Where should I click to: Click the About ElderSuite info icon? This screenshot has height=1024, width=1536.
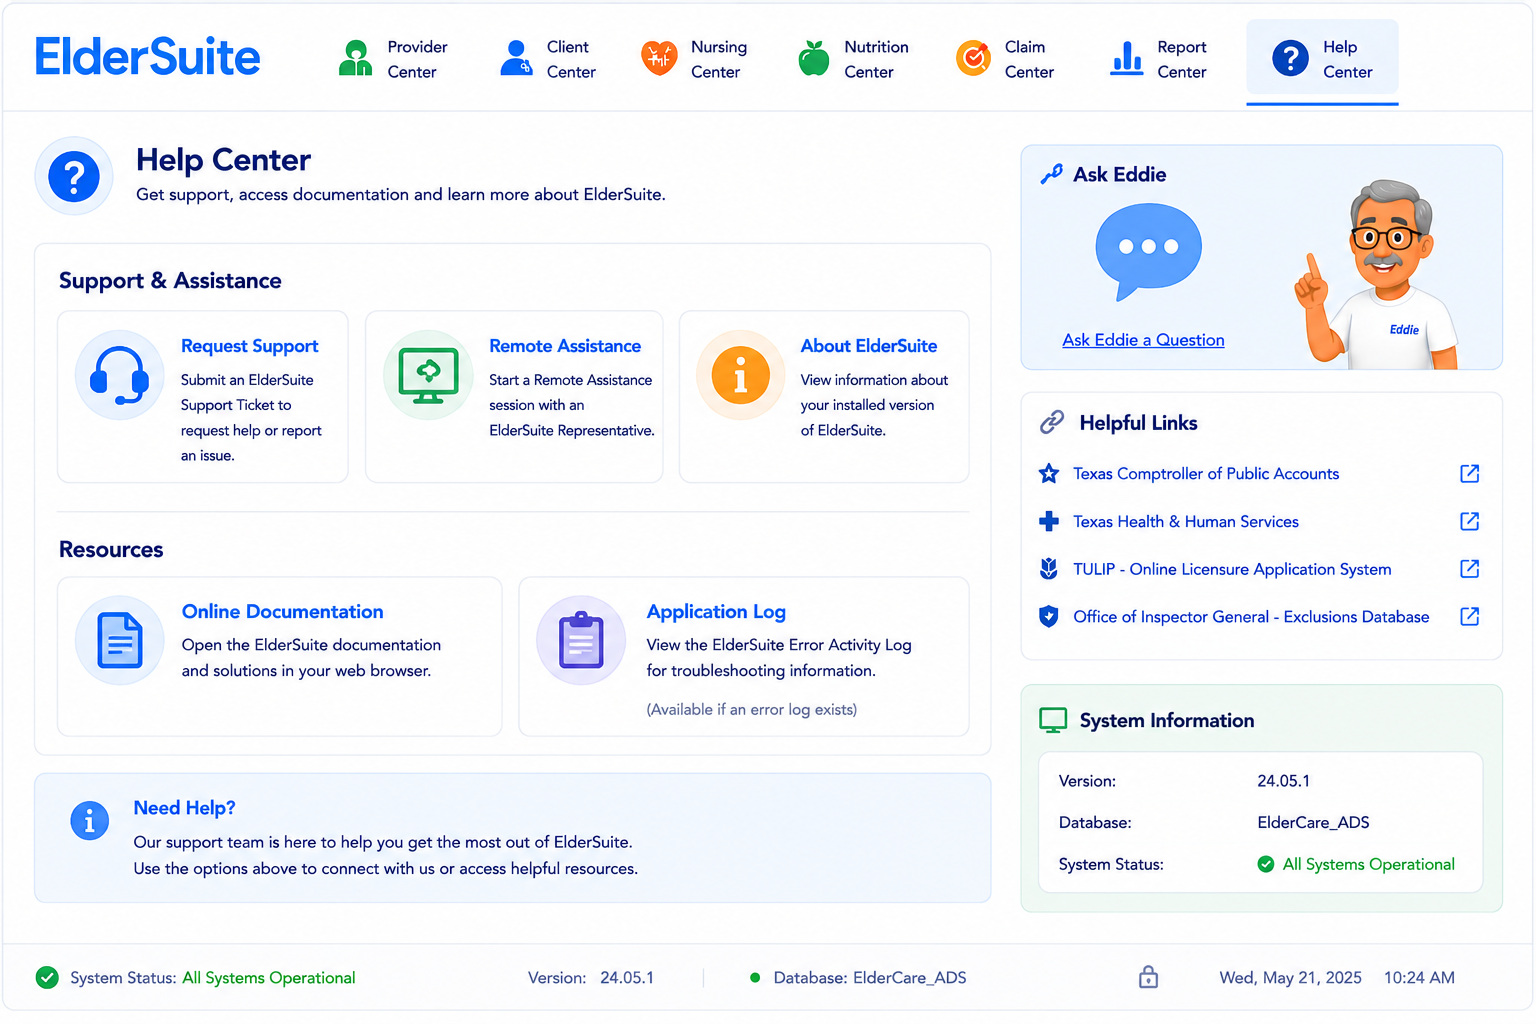(741, 375)
